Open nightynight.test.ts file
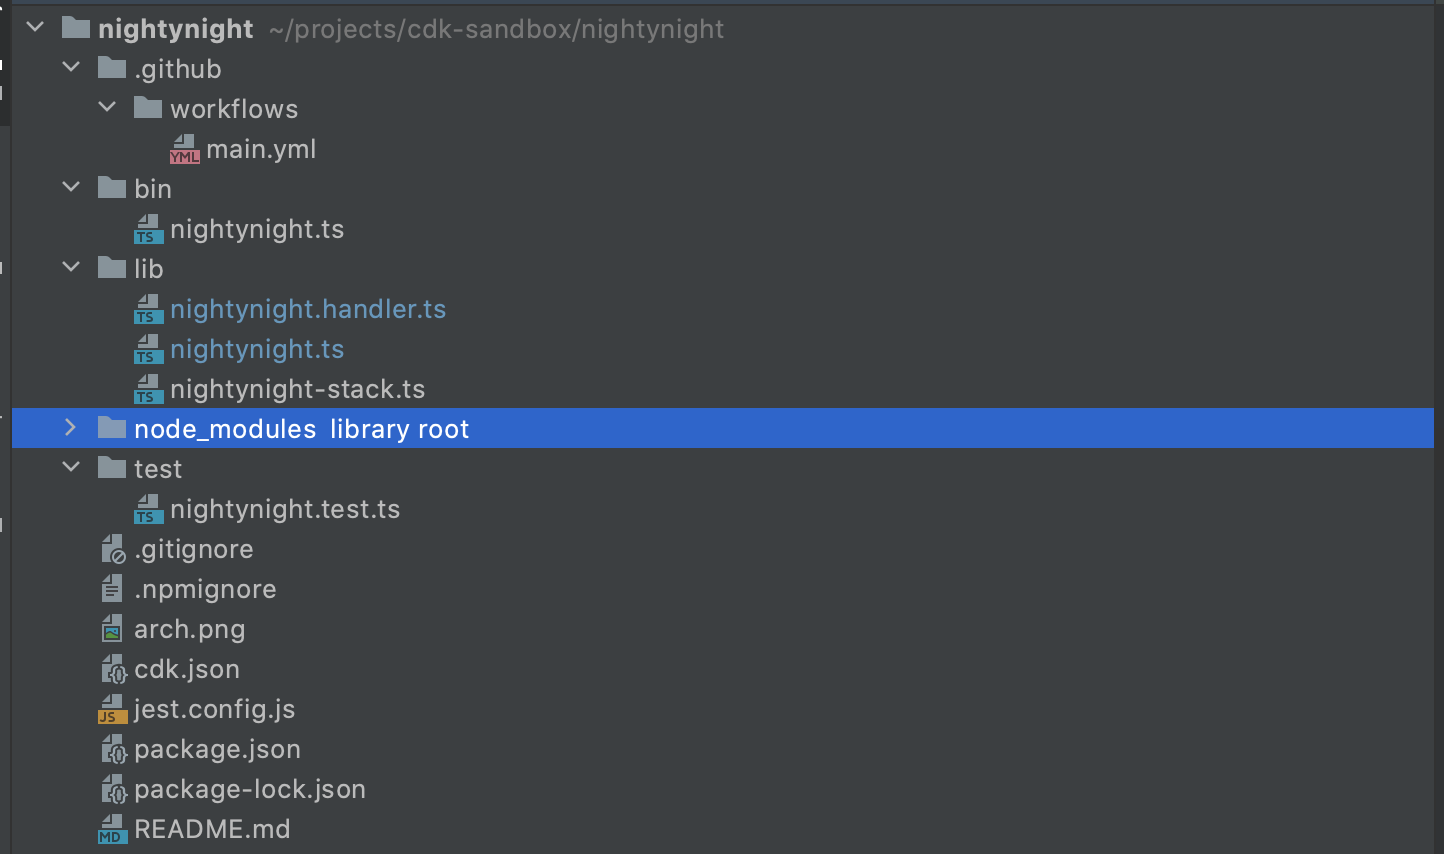Image resolution: width=1444 pixels, height=854 pixels. (x=284, y=509)
